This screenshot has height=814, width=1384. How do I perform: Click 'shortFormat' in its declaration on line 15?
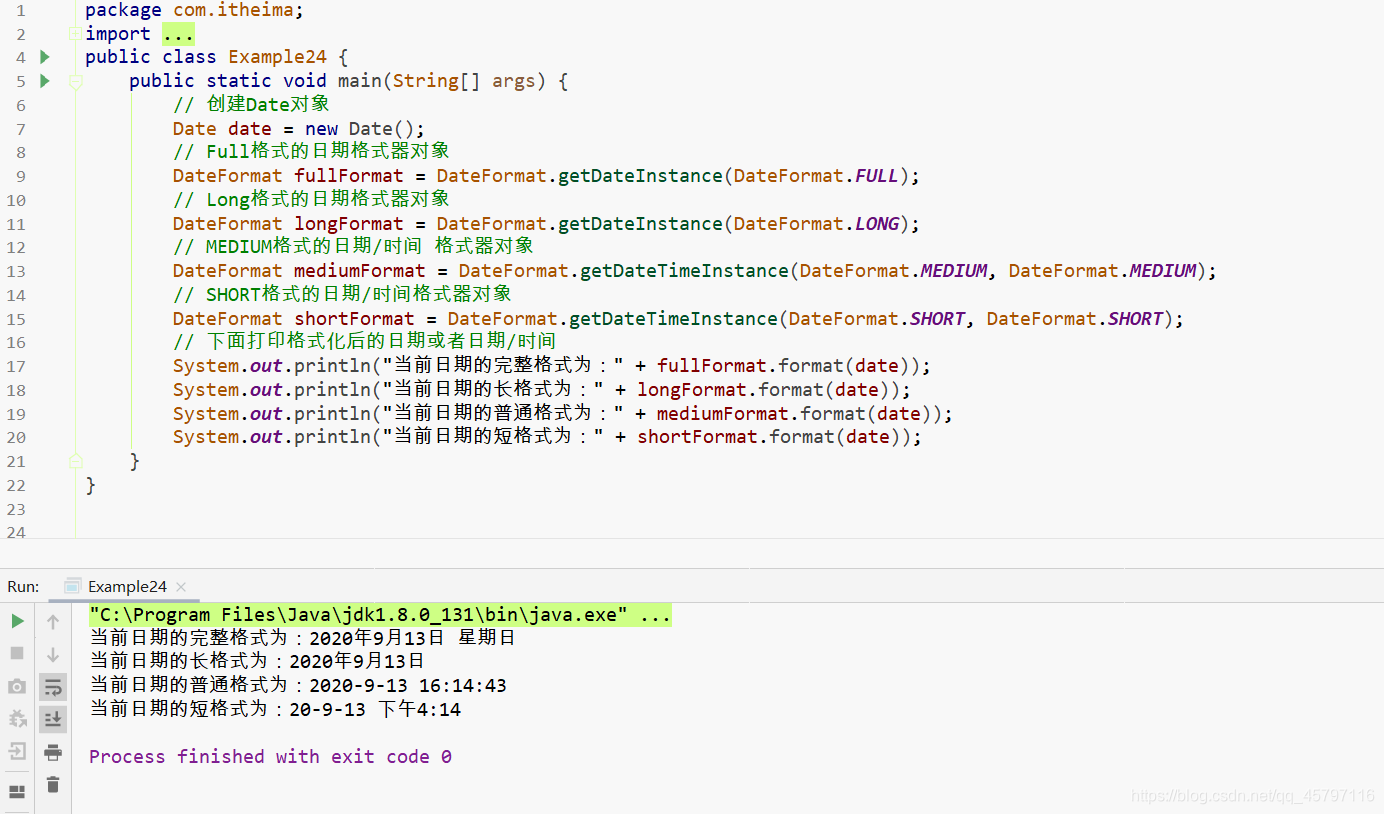click(x=354, y=319)
